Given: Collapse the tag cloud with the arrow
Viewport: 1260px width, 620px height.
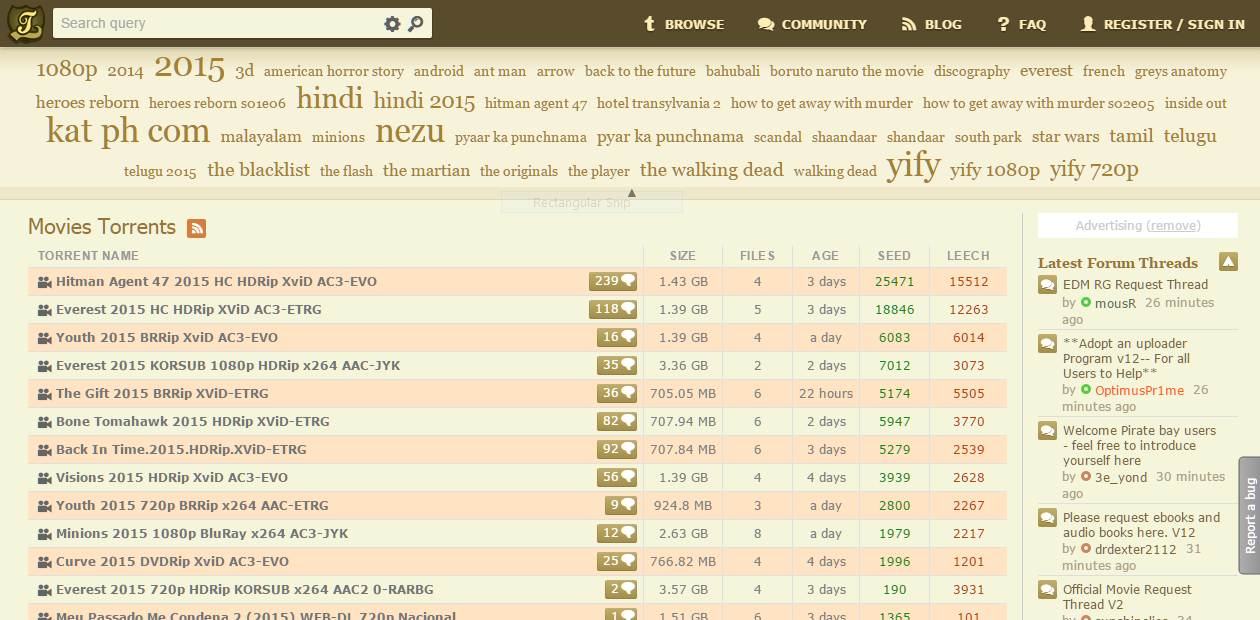Looking at the screenshot, I should [x=631, y=193].
